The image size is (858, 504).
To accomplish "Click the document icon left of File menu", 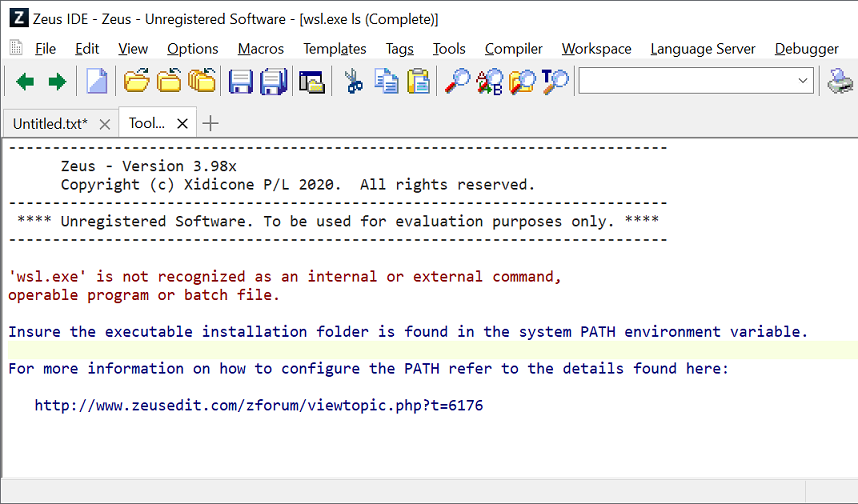I will 16,48.
